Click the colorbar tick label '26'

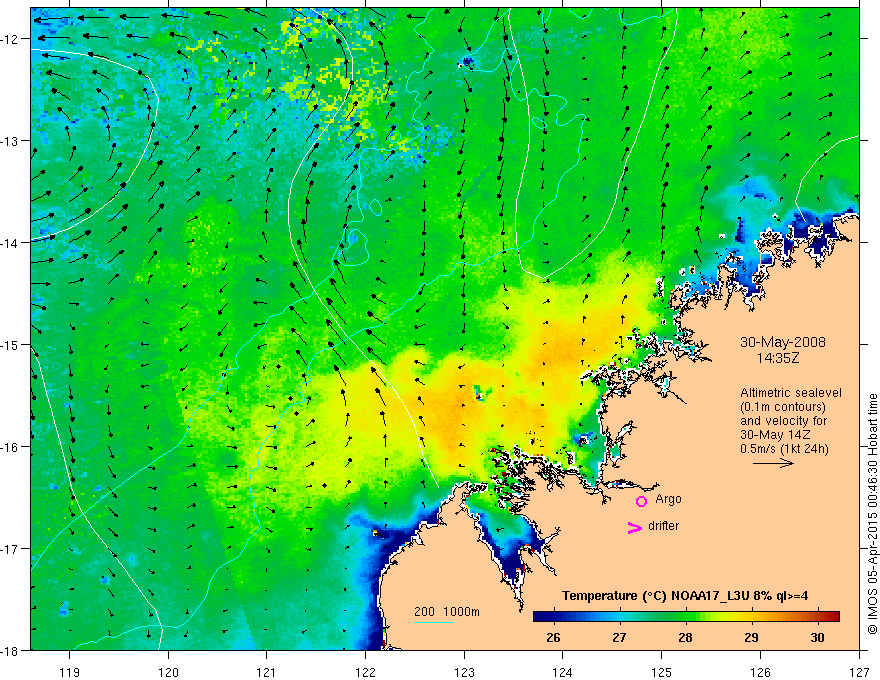pos(553,637)
